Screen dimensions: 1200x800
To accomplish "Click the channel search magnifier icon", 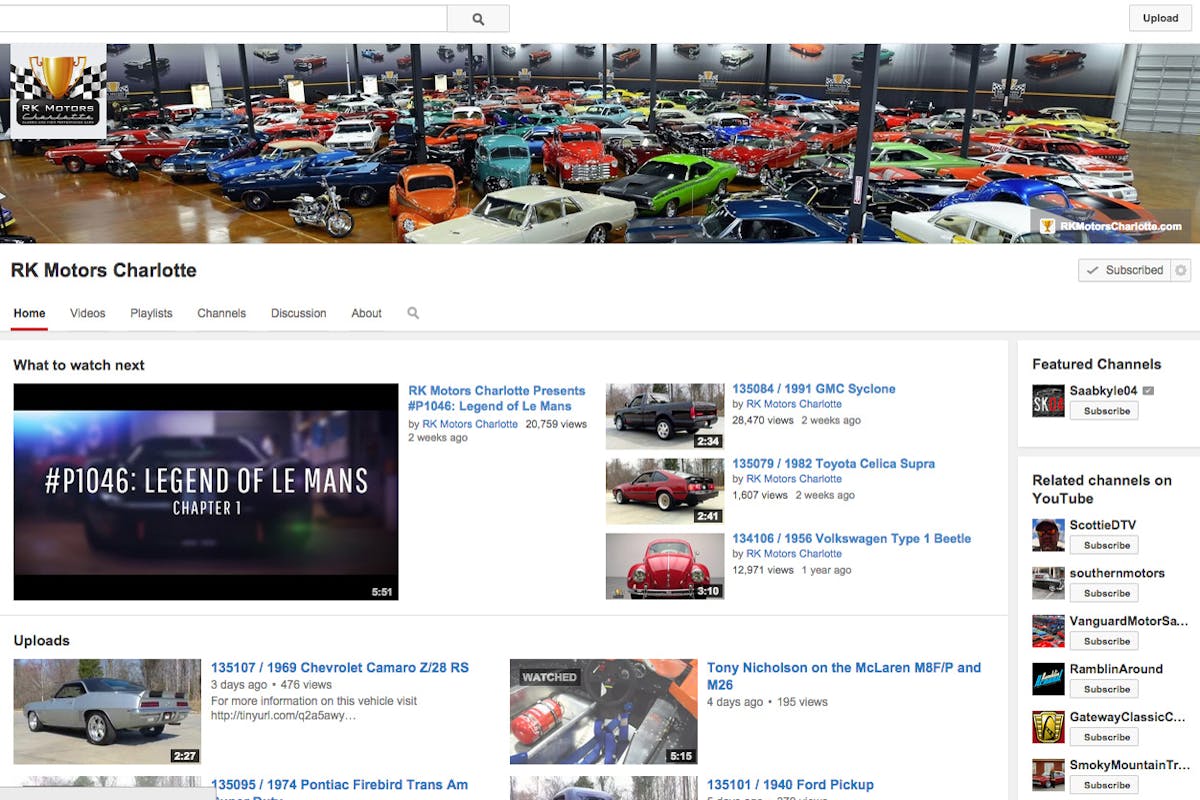I will pyautogui.click(x=413, y=313).
